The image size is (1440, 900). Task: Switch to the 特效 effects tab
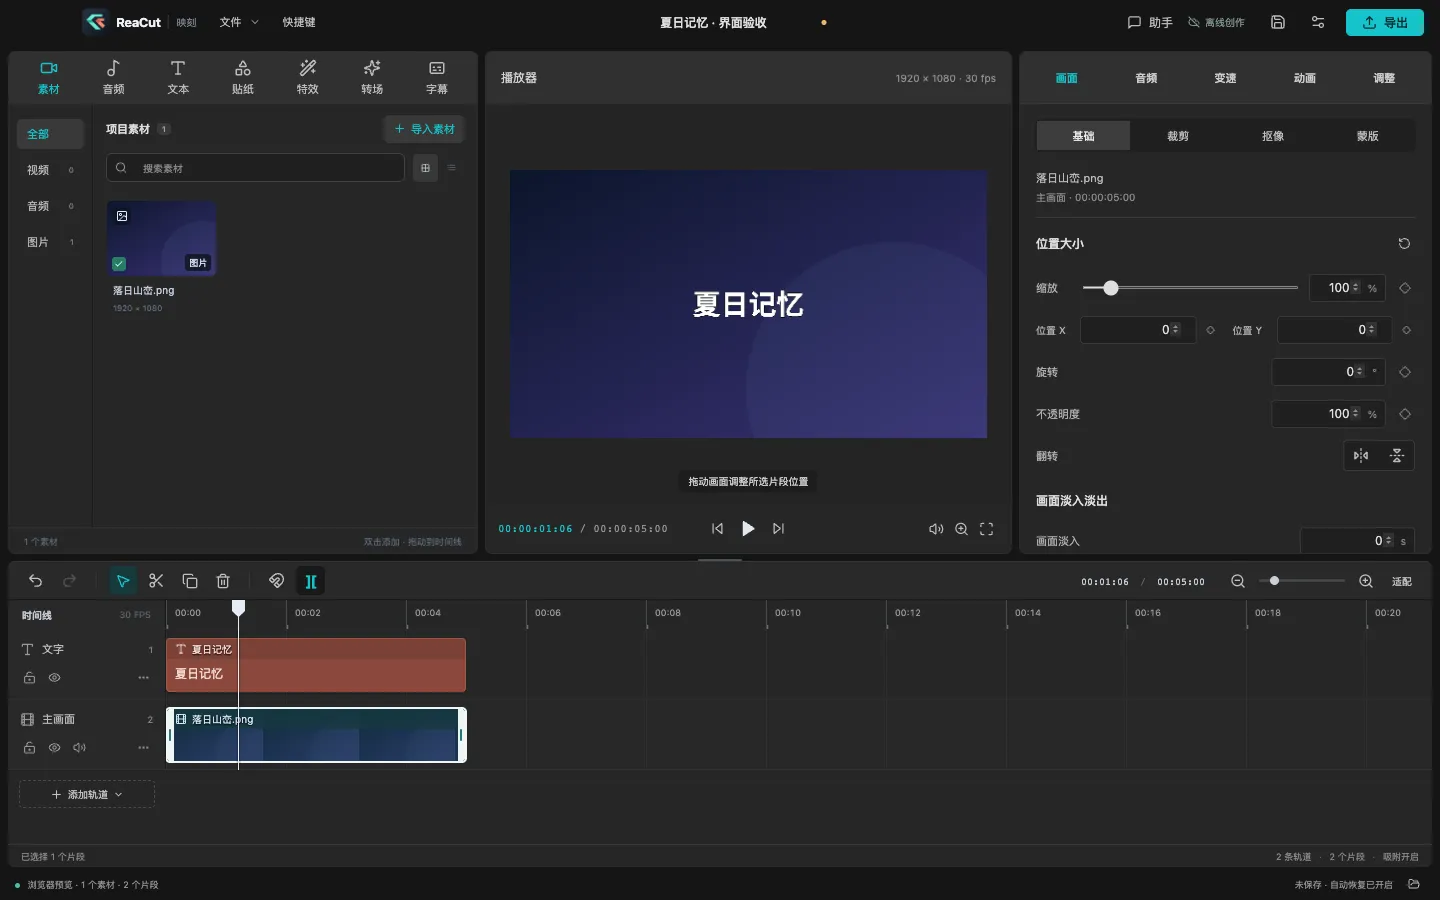(308, 77)
